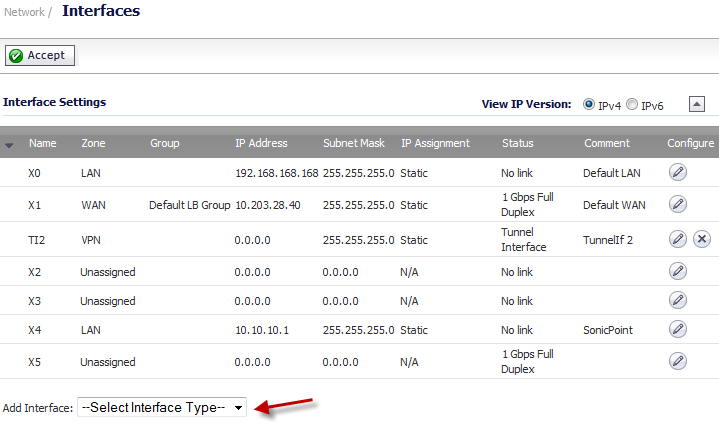Edit the X4 SonicPoint interface

[x=677, y=329]
